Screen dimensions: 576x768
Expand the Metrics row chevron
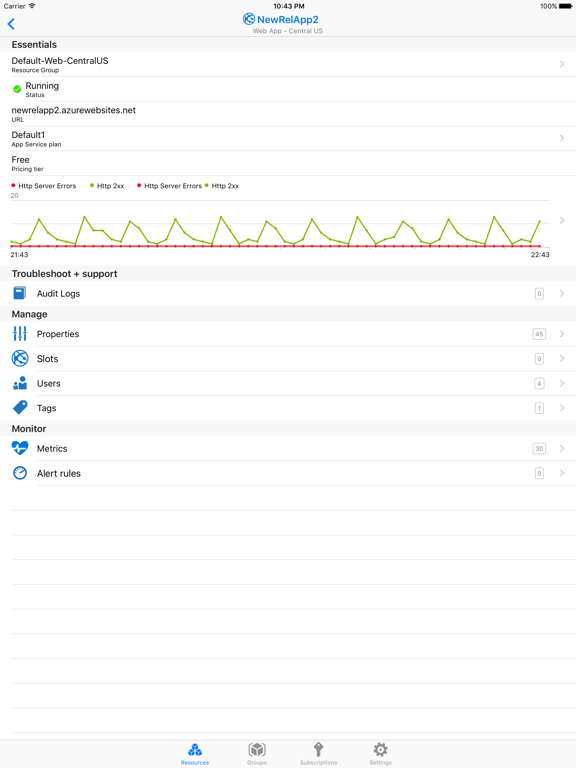(x=562, y=448)
